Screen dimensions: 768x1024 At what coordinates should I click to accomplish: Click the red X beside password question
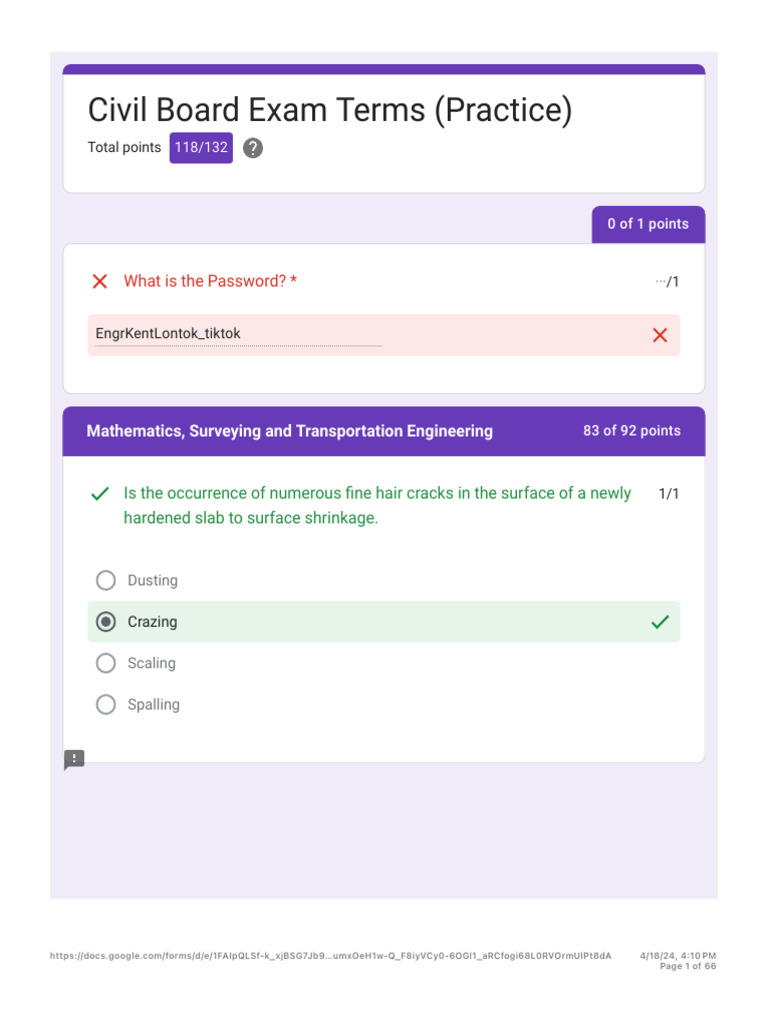pos(100,281)
